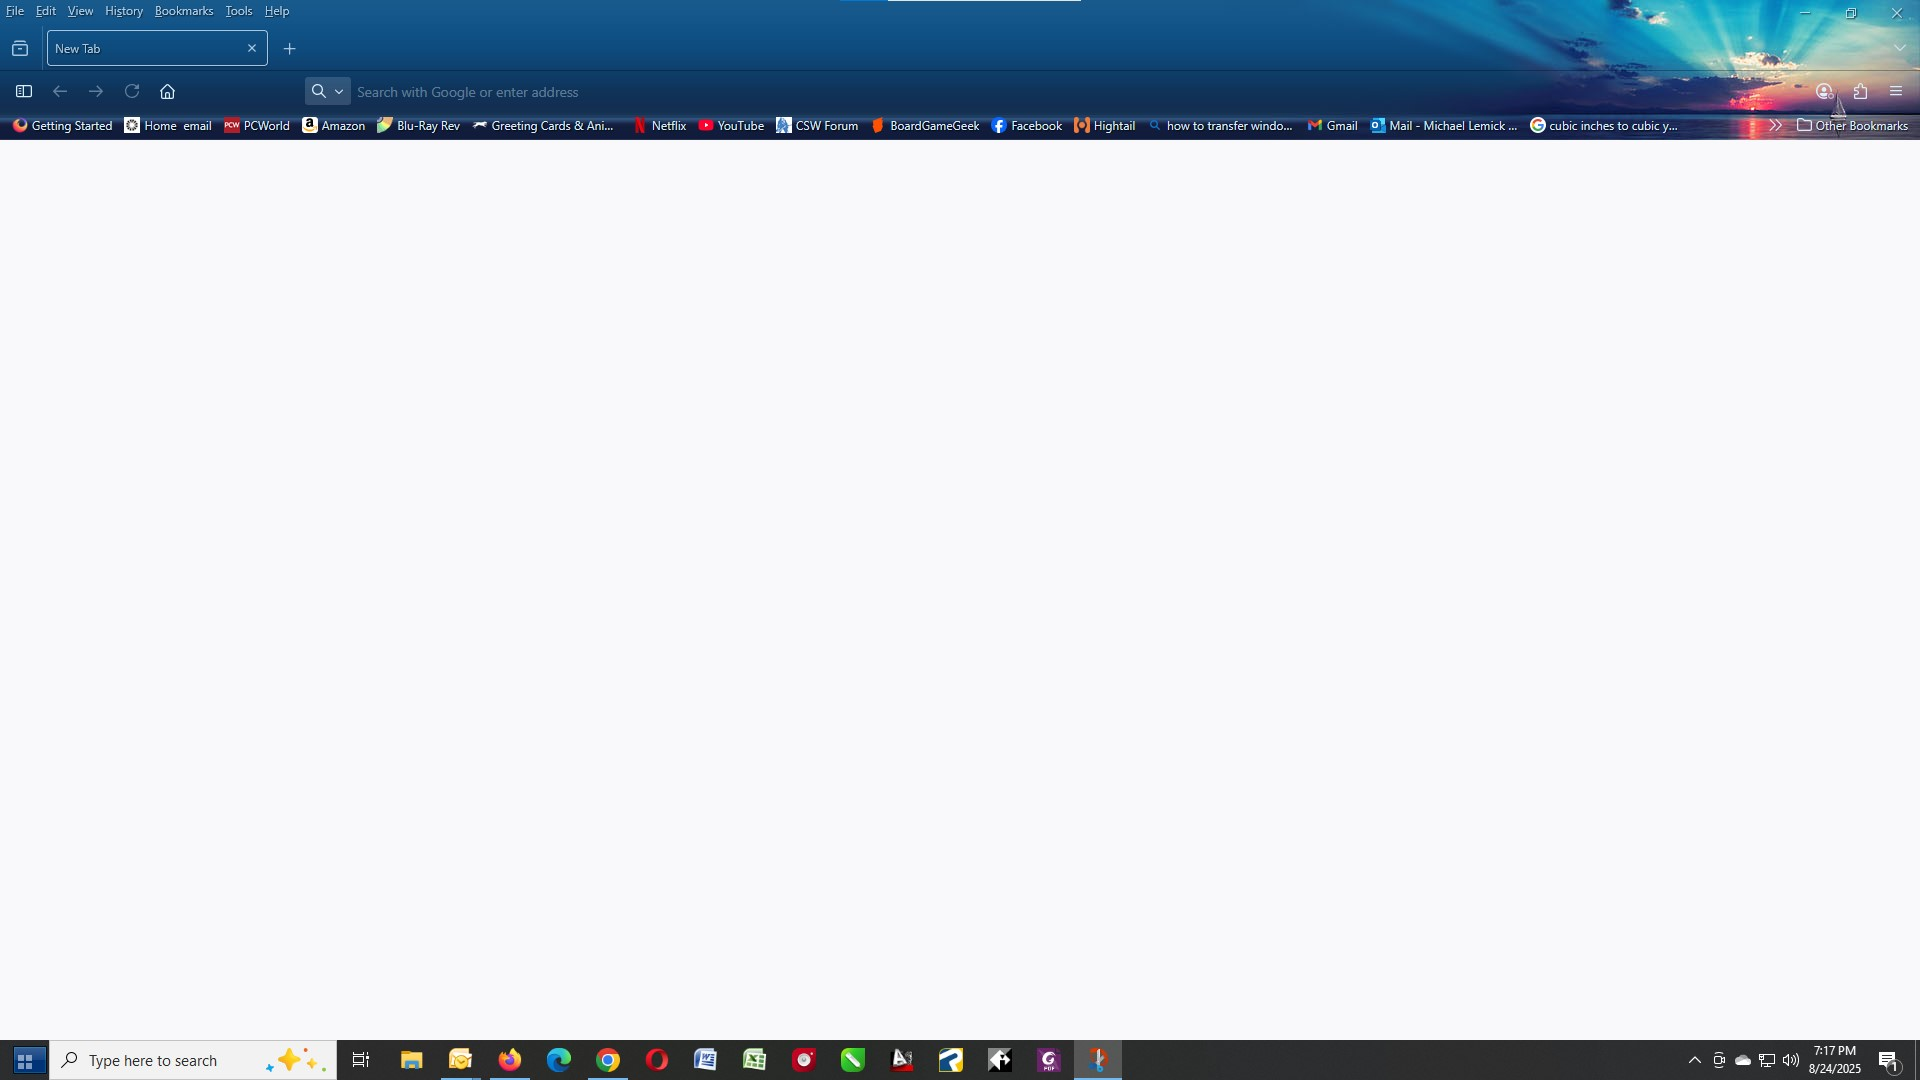1920x1080 pixels.
Task: Expand the list all tabs arrow
Action: point(1899,49)
